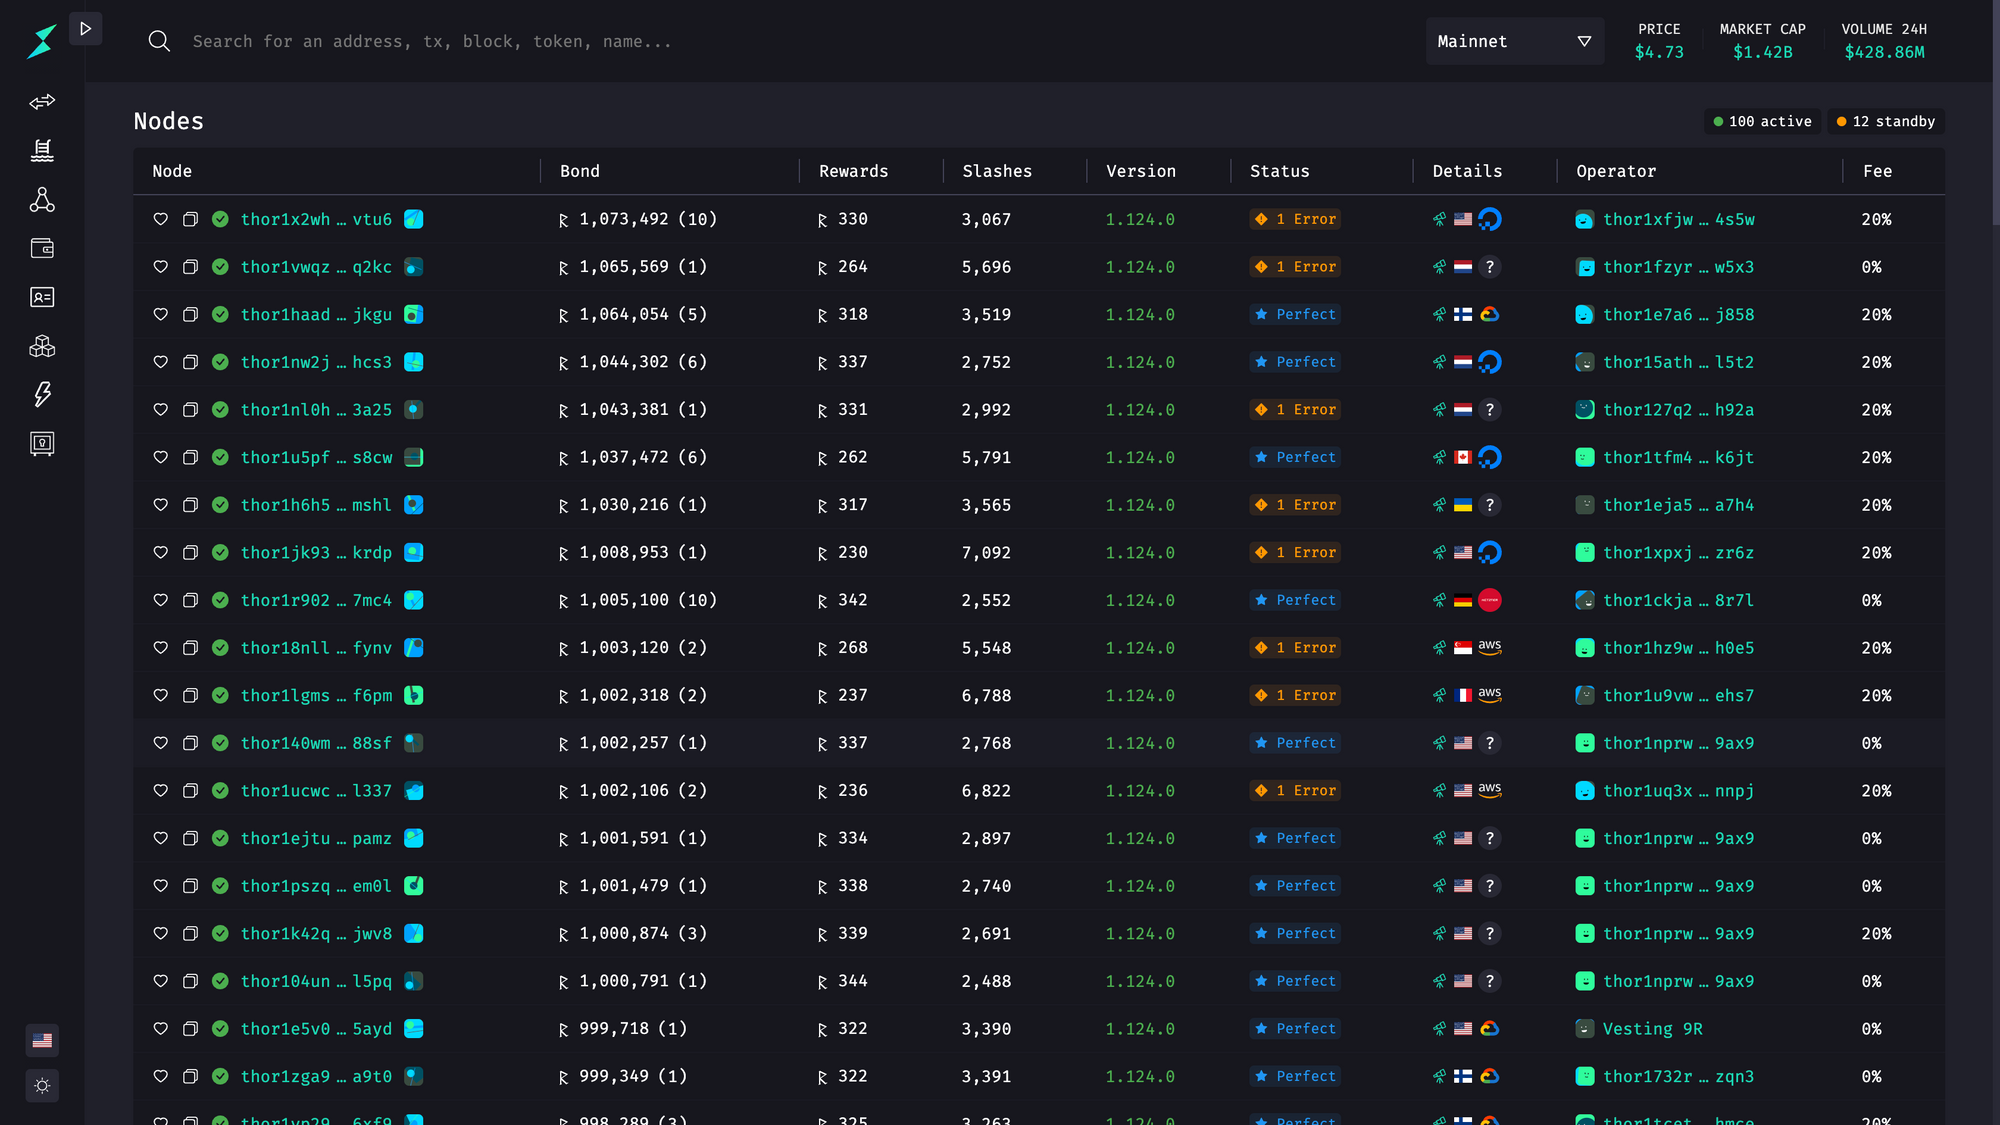Open the cubes icon in the sidebar
The image size is (2000, 1125).
click(x=42, y=346)
